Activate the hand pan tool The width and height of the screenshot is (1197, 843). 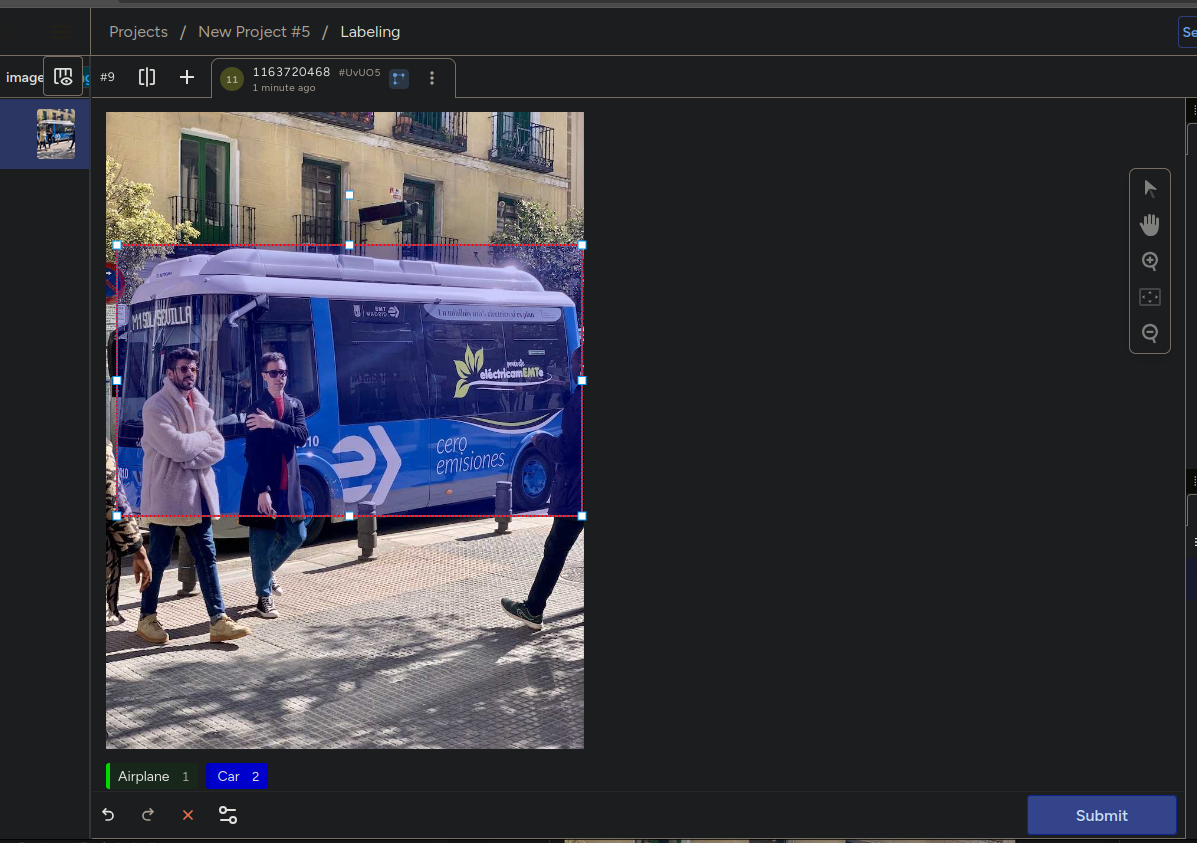pos(1150,224)
